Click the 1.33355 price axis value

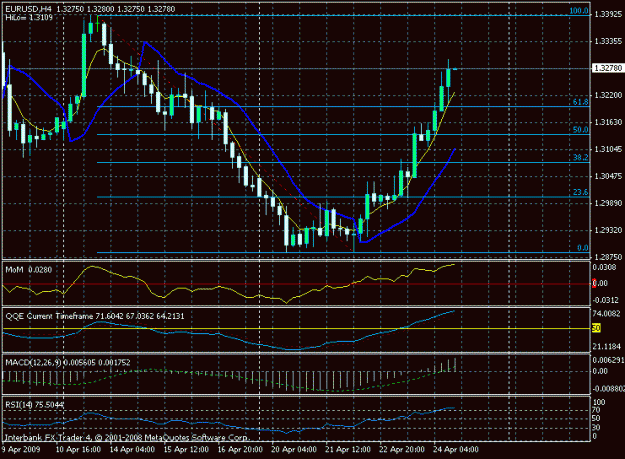click(608, 41)
